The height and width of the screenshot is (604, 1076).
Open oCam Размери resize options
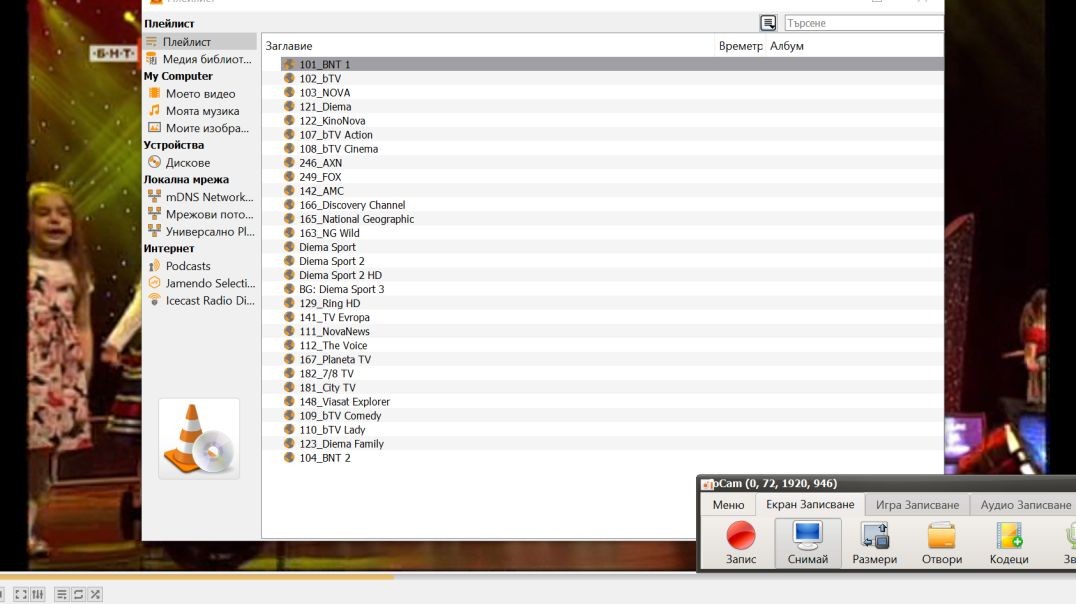tap(874, 542)
